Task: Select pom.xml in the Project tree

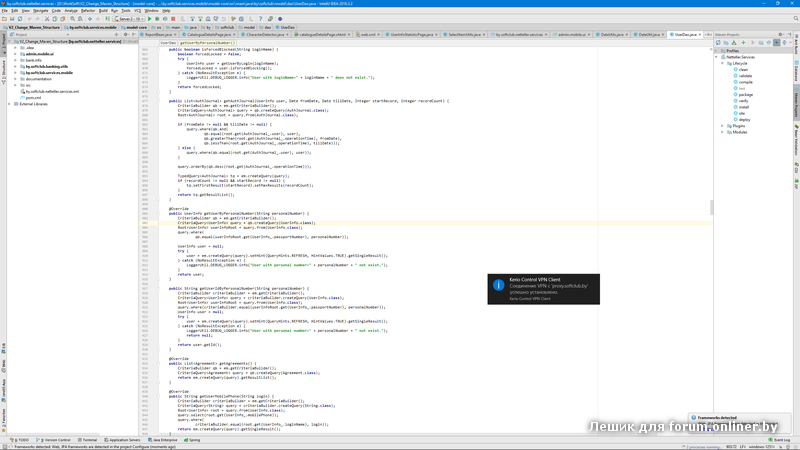Action: pyautogui.click(x=33, y=97)
